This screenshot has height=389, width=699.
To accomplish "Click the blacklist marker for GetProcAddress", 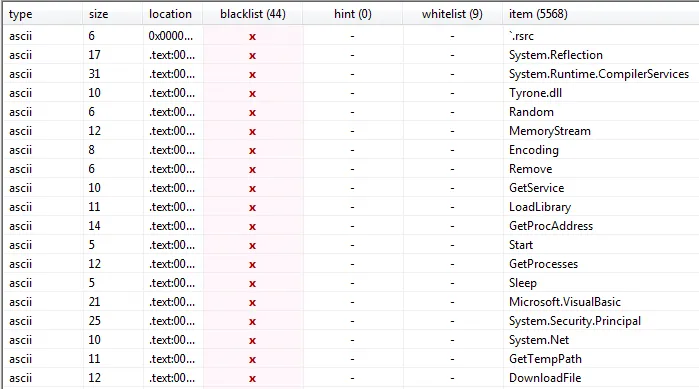I will pyautogui.click(x=252, y=227).
